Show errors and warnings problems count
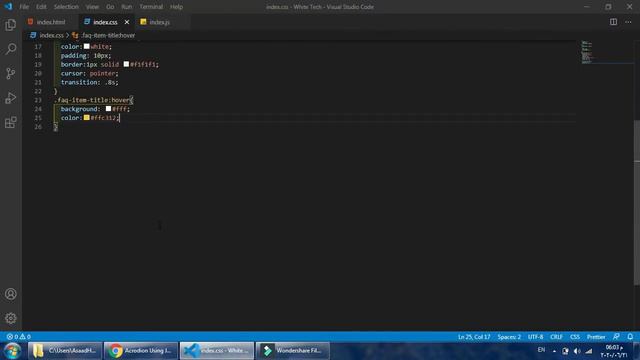The height and width of the screenshot is (360, 640). pyautogui.click(x=19, y=337)
